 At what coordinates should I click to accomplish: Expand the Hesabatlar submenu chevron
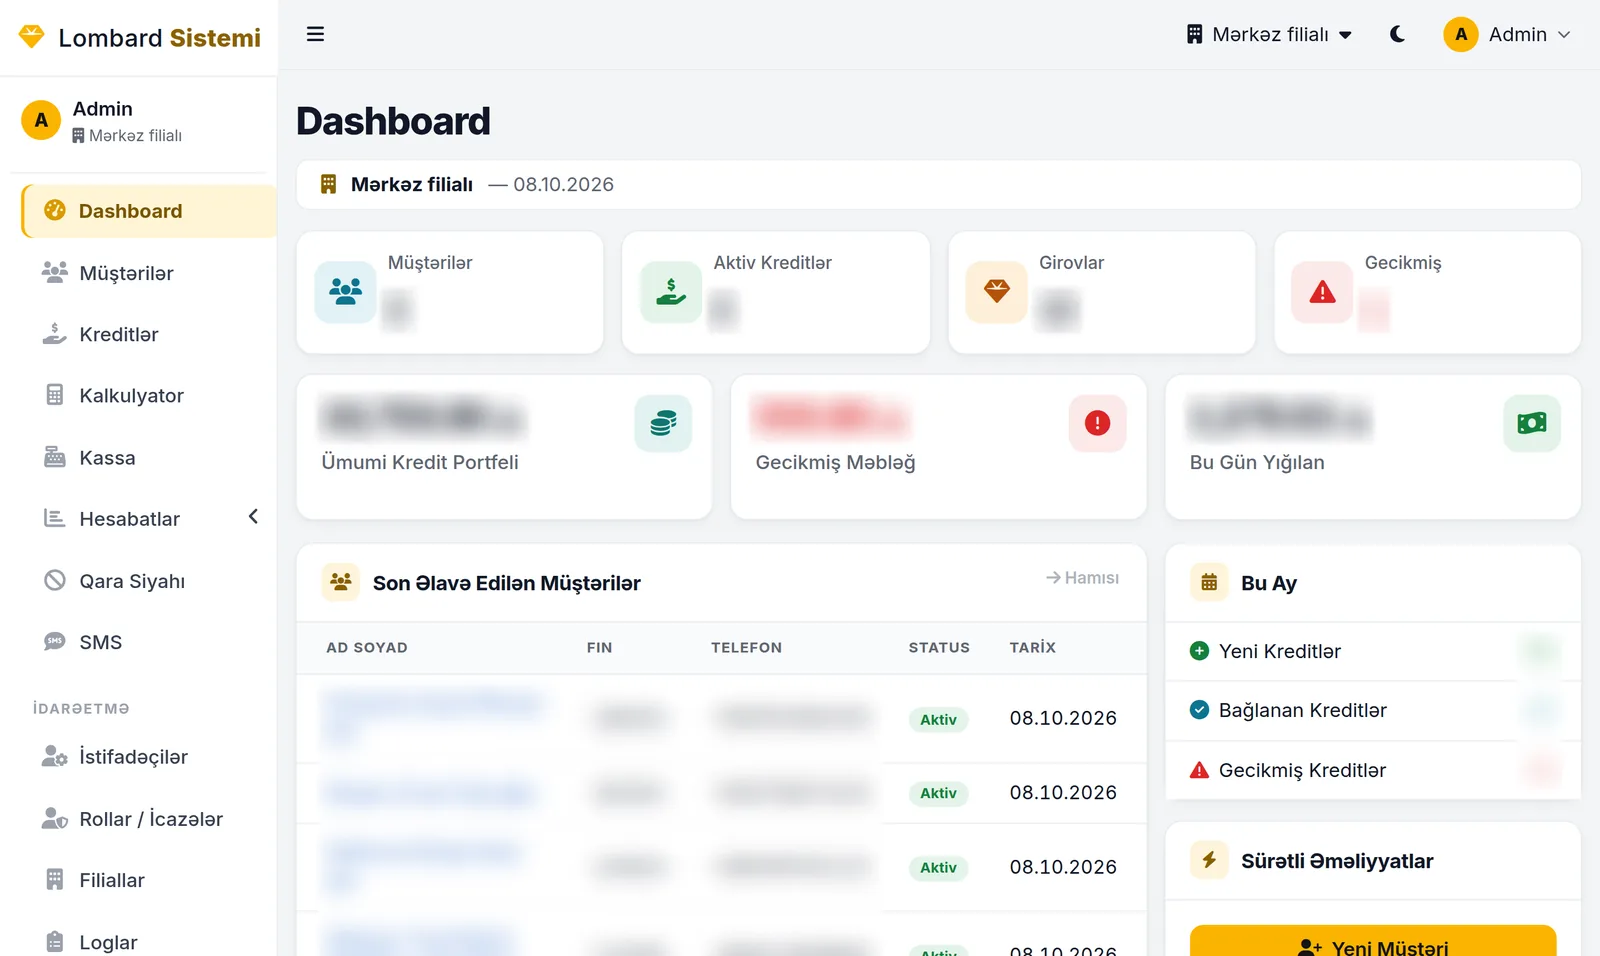tap(253, 517)
